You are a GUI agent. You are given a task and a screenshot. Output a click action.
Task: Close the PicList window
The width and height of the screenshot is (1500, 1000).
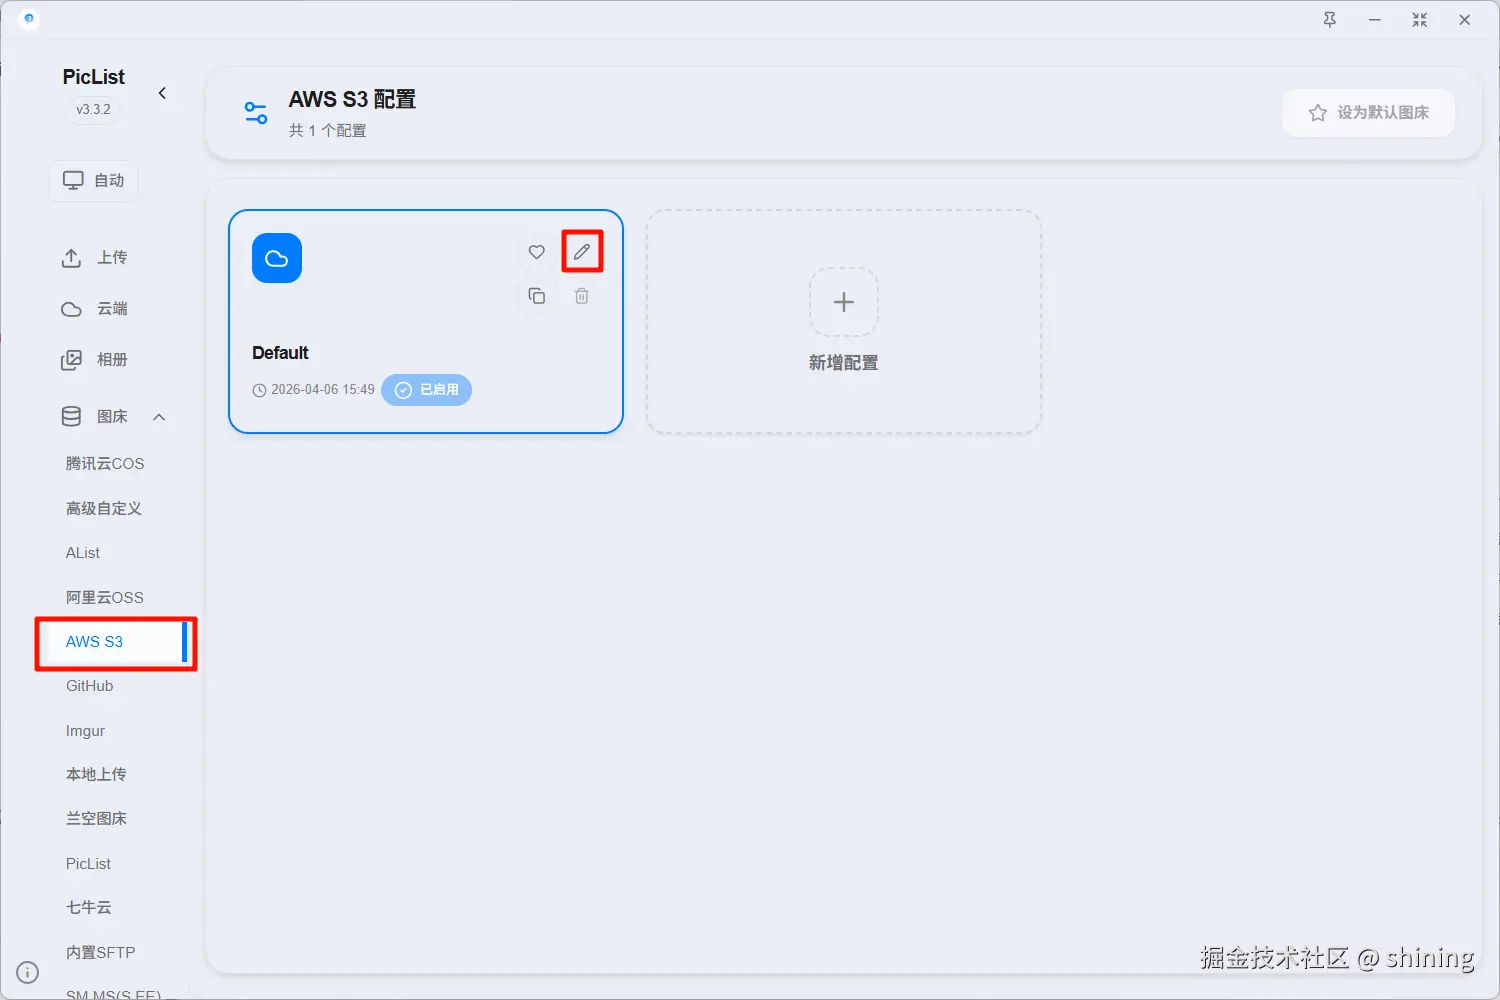pyautogui.click(x=1465, y=20)
